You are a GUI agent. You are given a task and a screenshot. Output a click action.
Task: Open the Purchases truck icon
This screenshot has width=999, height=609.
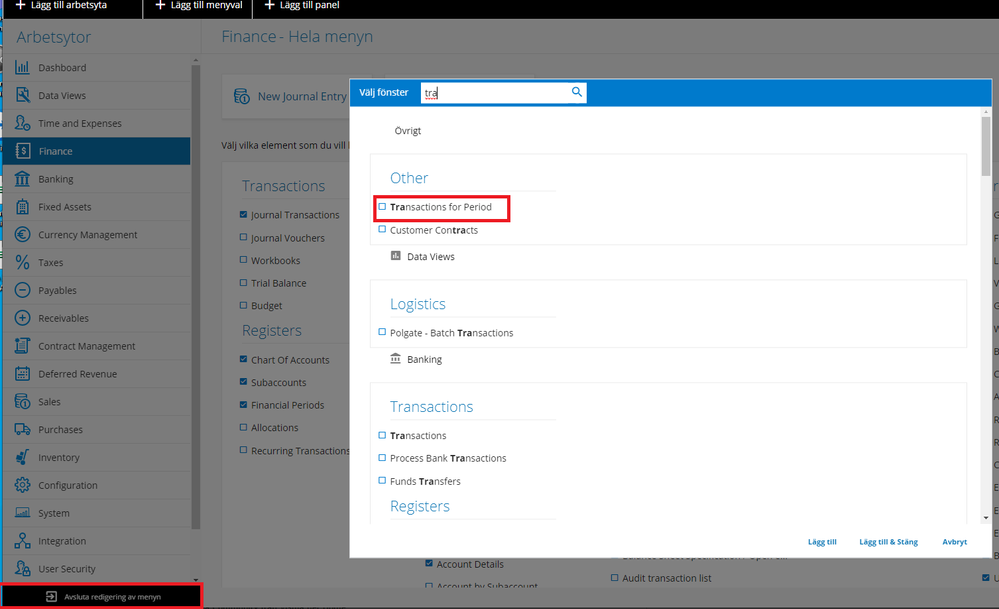tap(22, 429)
